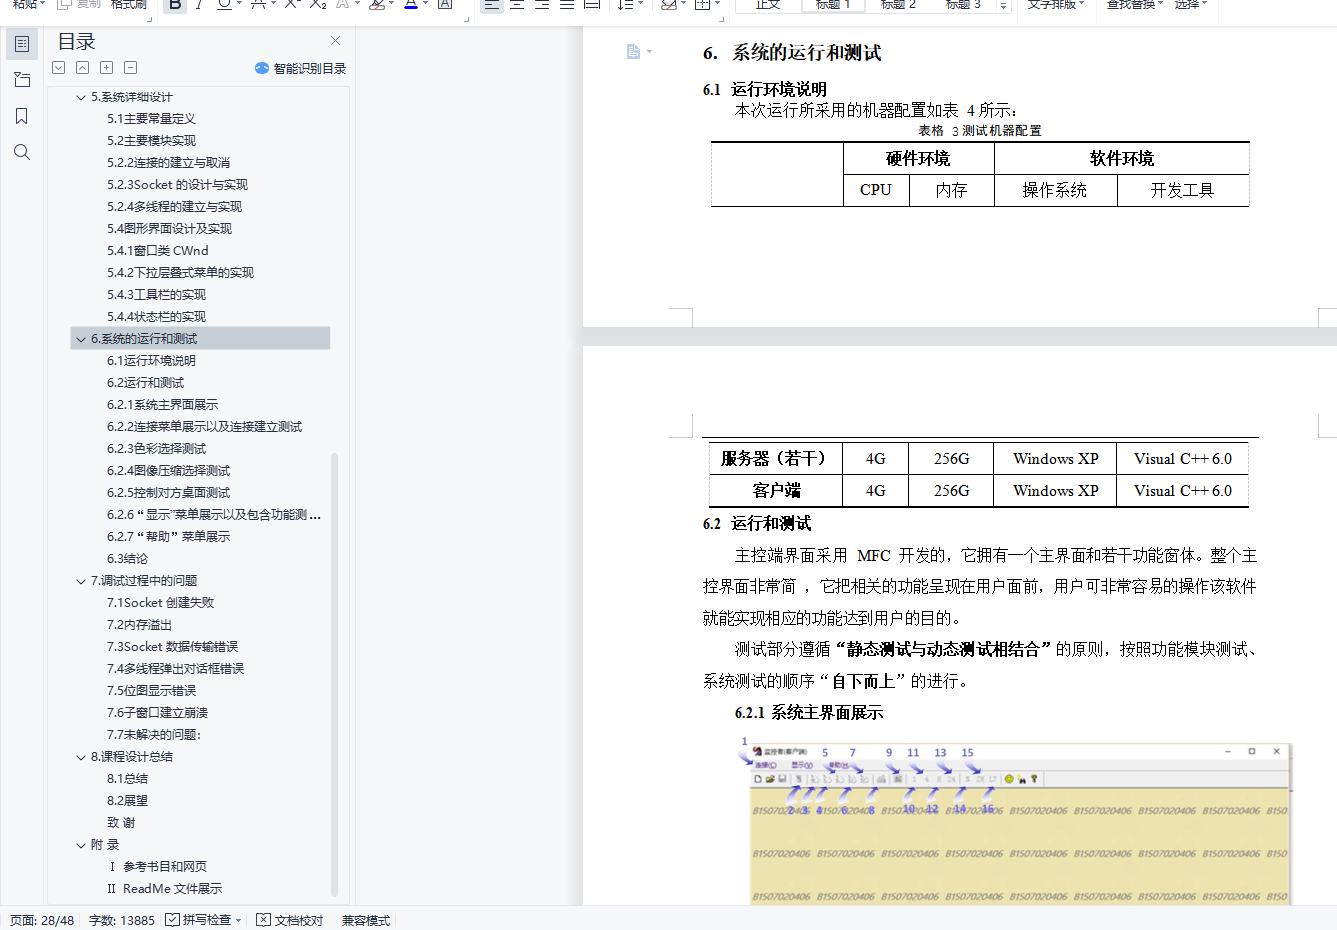This screenshot has width=1337, height=930.
Task: Apply subscript X₂ formatting
Action: 318,4
